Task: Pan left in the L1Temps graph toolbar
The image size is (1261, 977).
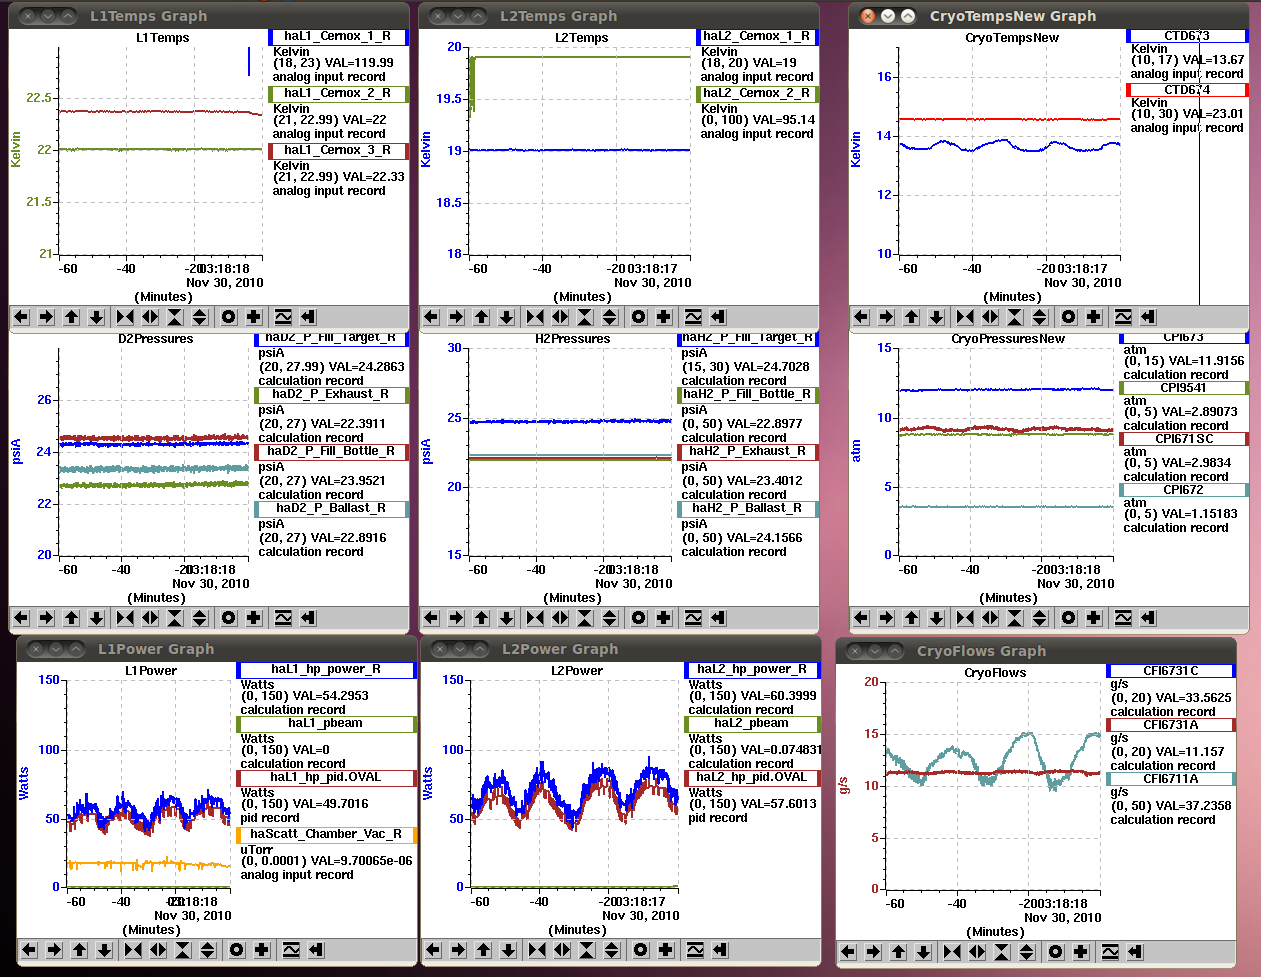Action: [21, 317]
